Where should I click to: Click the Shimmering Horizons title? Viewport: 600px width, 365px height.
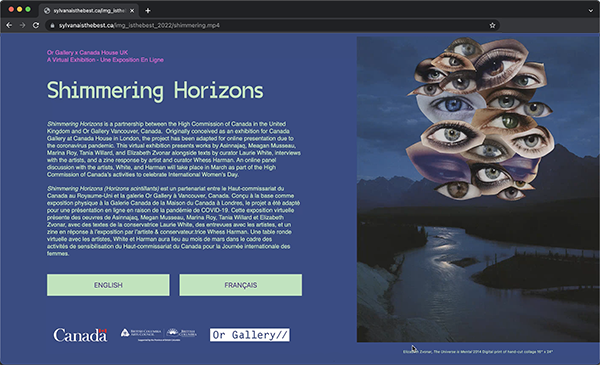[155, 91]
